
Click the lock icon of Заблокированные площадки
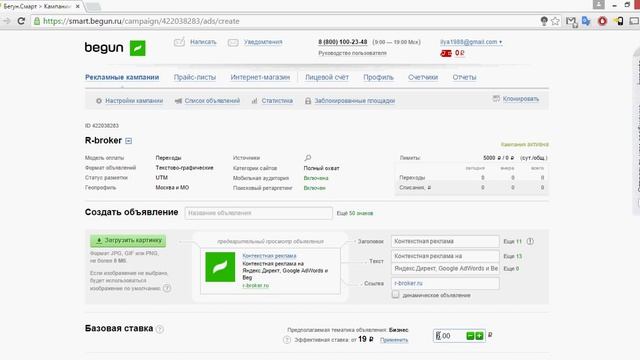(x=308, y=101)
